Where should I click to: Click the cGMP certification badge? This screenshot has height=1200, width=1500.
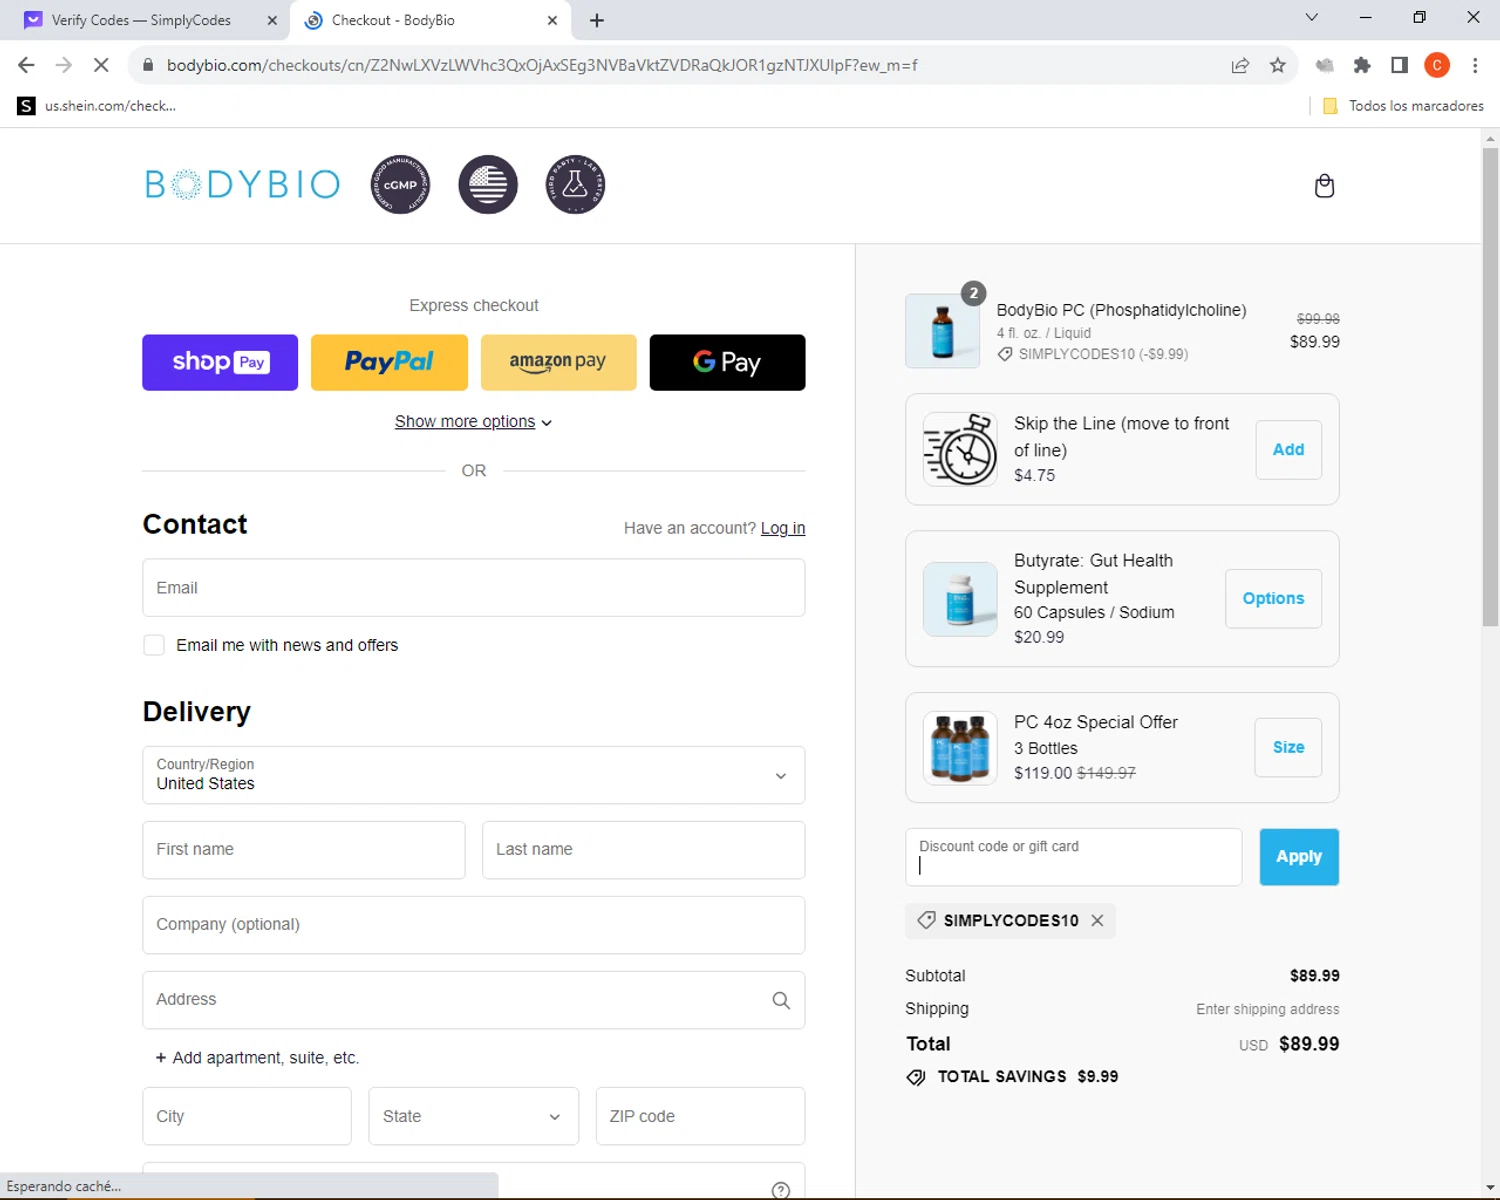click(x=401, y=184)
